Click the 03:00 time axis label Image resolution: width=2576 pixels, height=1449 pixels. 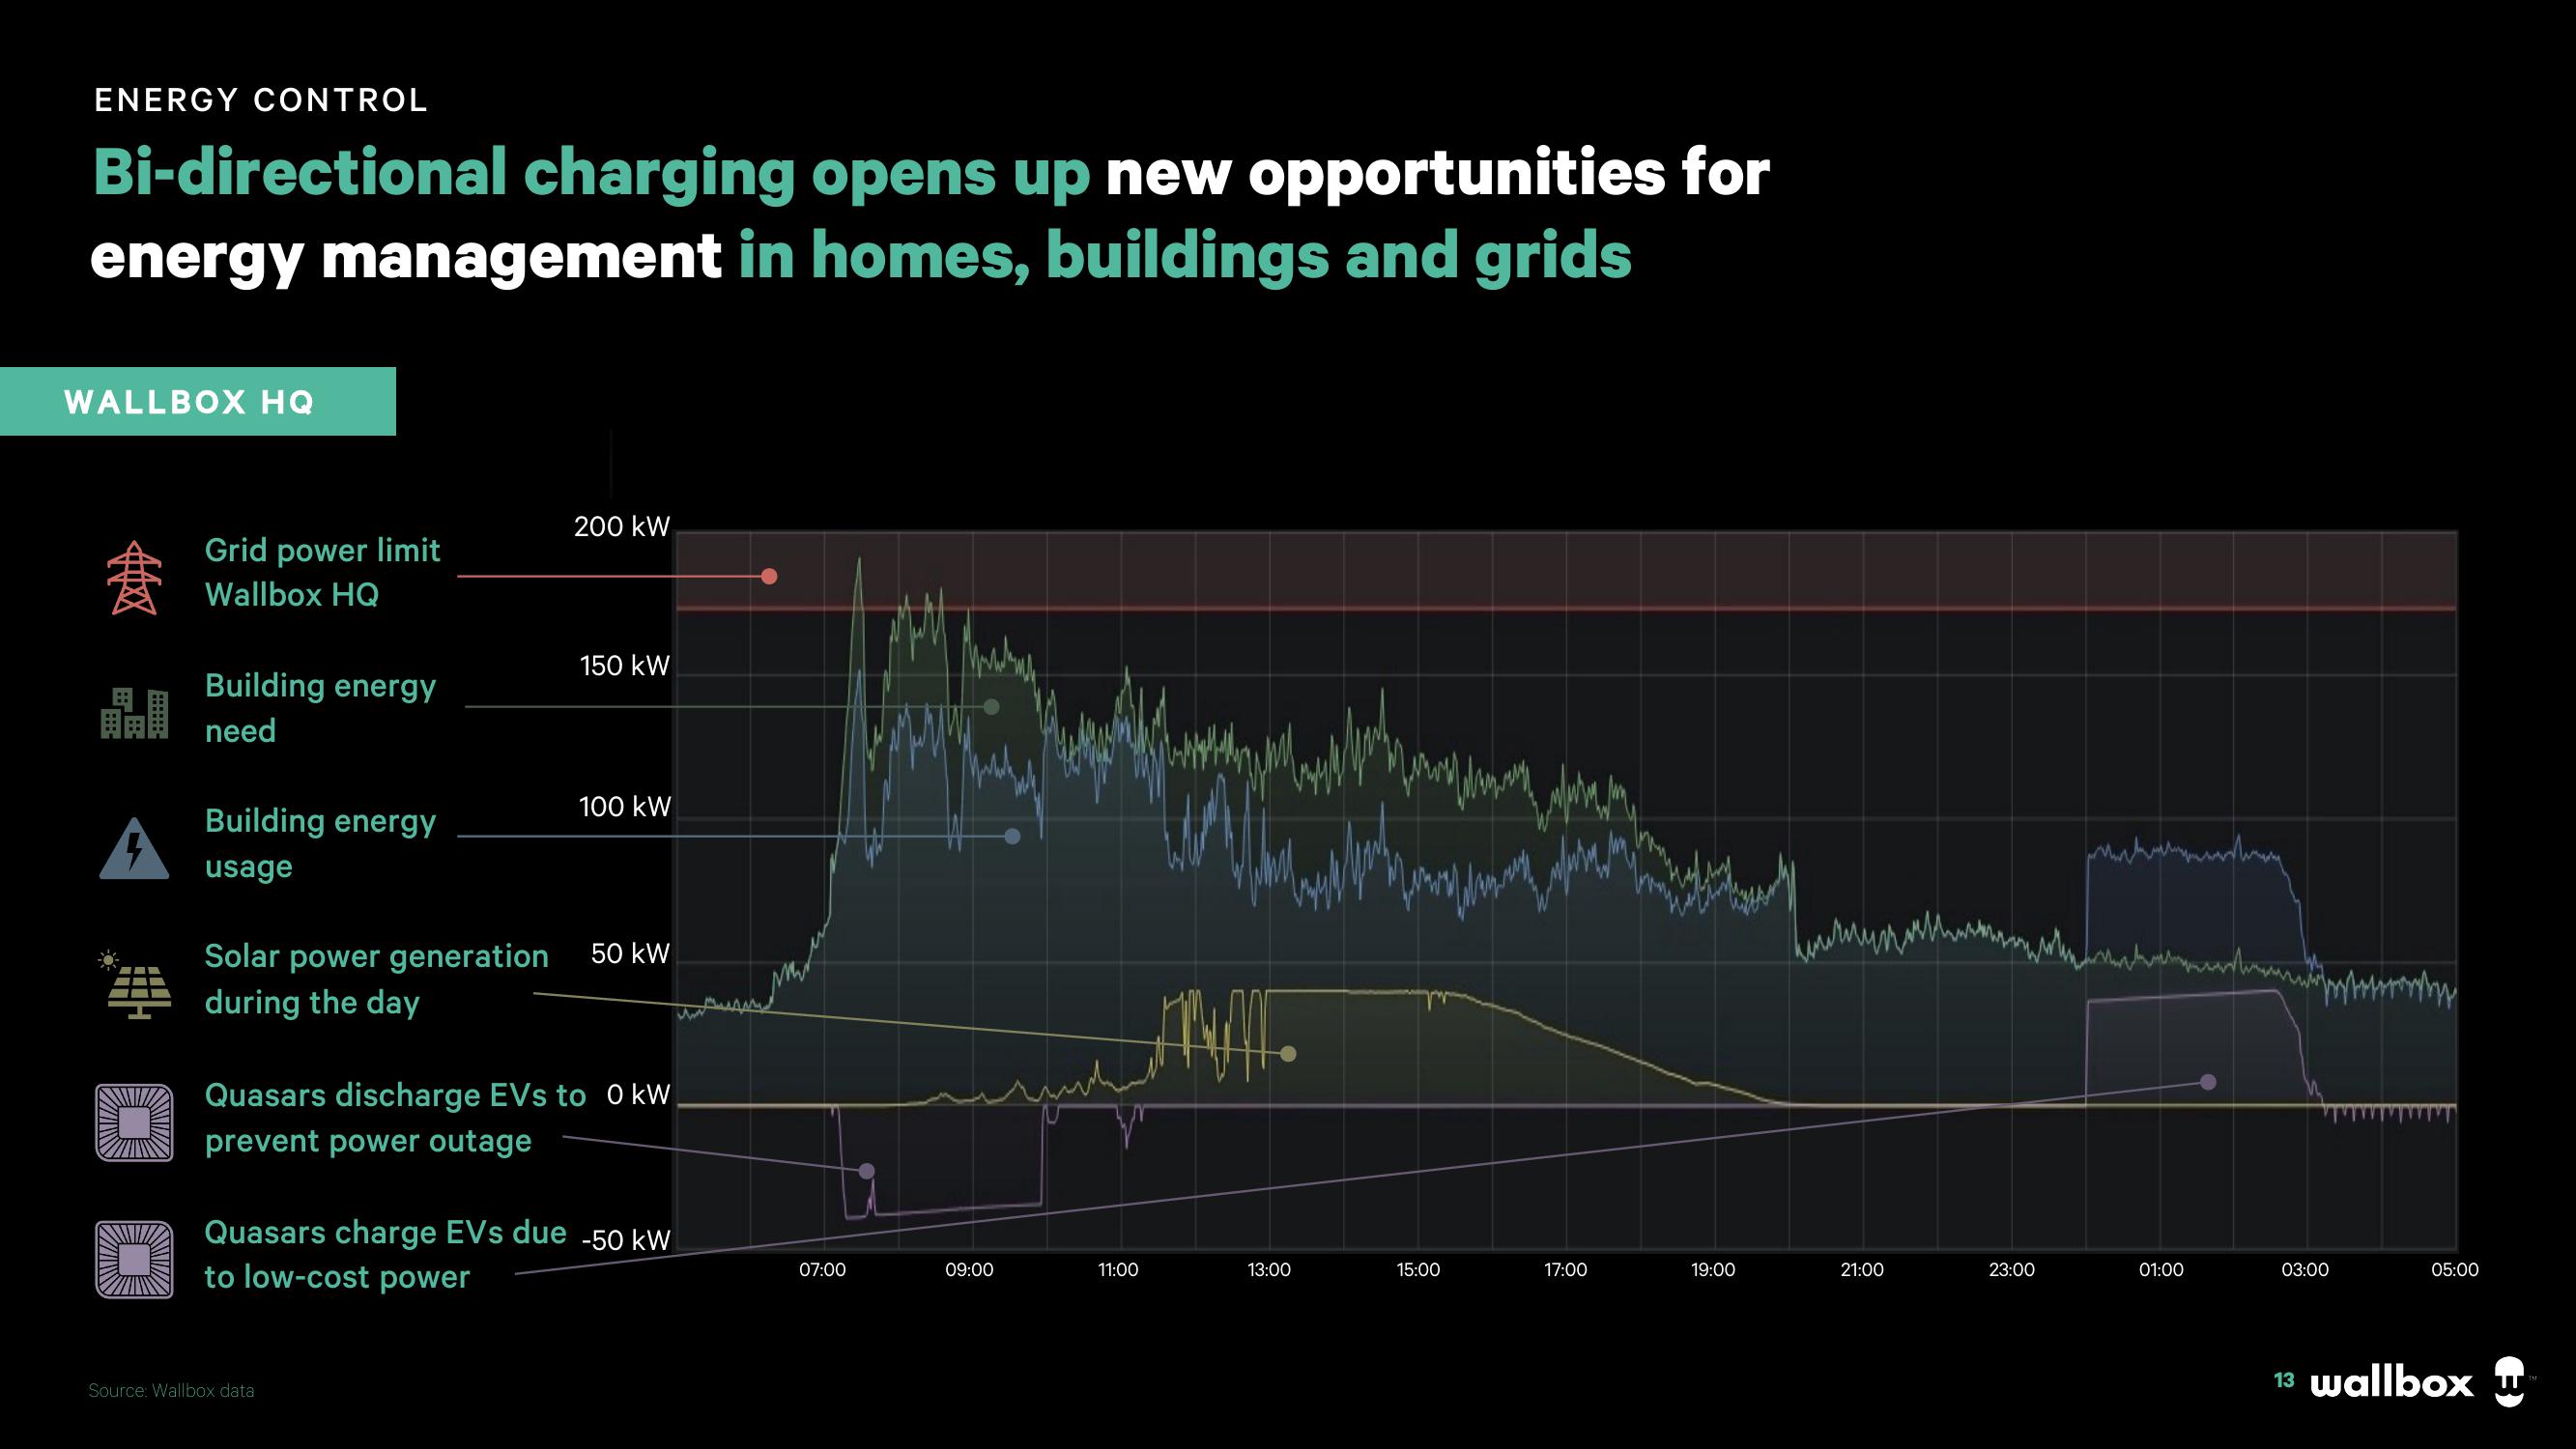pyautogui.click(x=2305, y=1270)
